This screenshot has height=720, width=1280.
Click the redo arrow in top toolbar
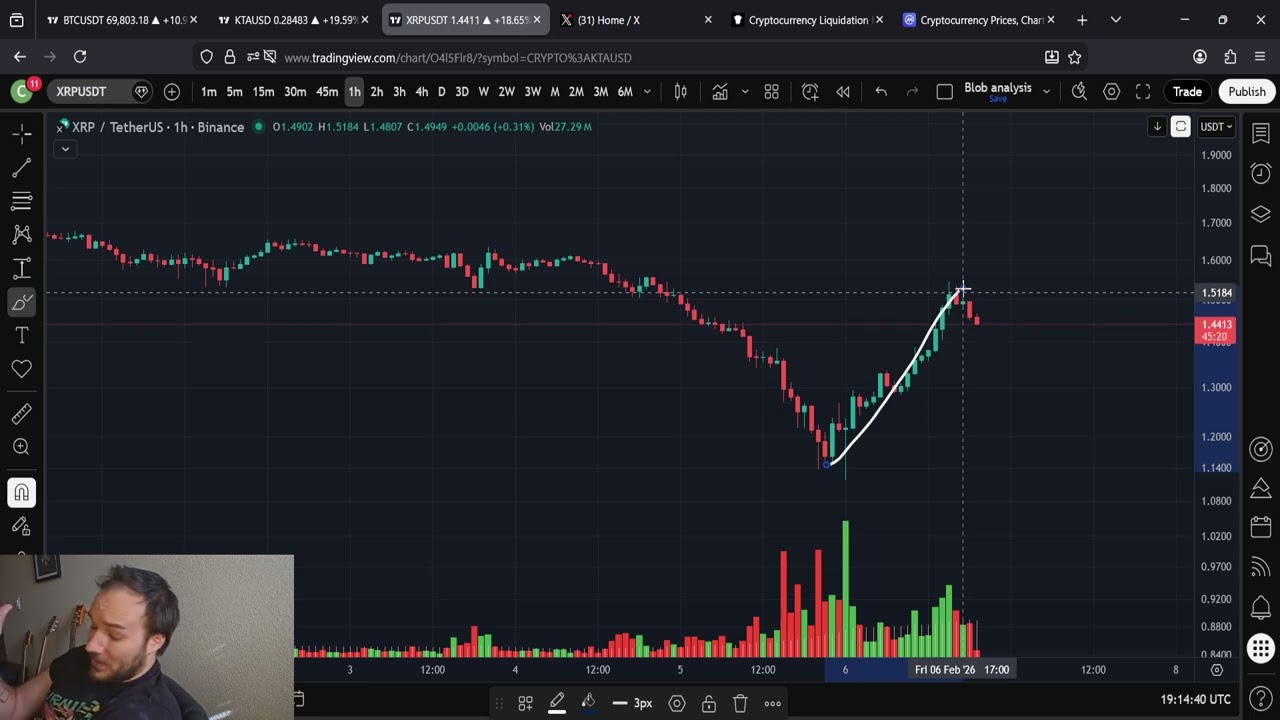click(912, 92)
